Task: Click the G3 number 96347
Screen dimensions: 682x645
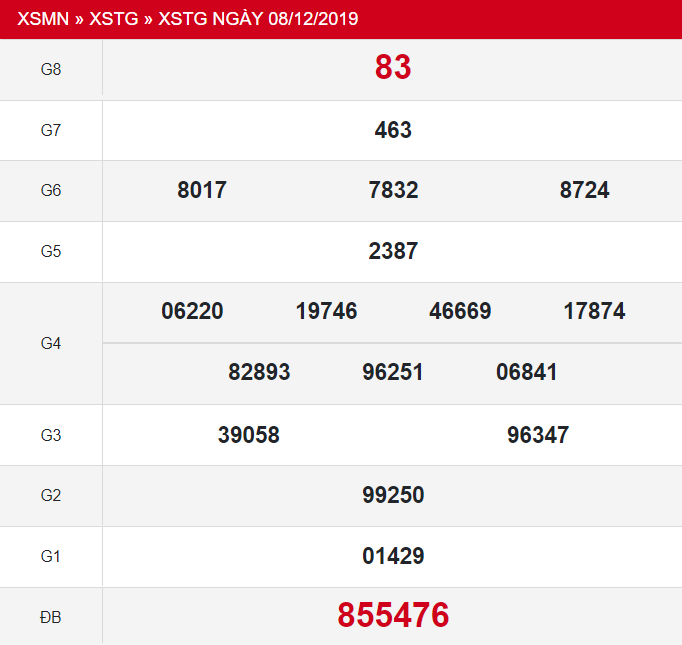Action: [x=538, y=434]
